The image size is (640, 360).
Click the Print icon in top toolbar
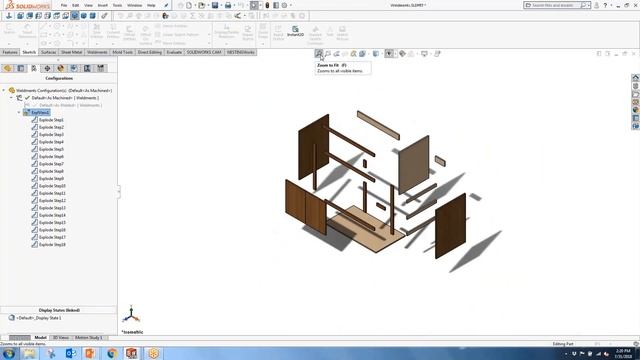228,5
